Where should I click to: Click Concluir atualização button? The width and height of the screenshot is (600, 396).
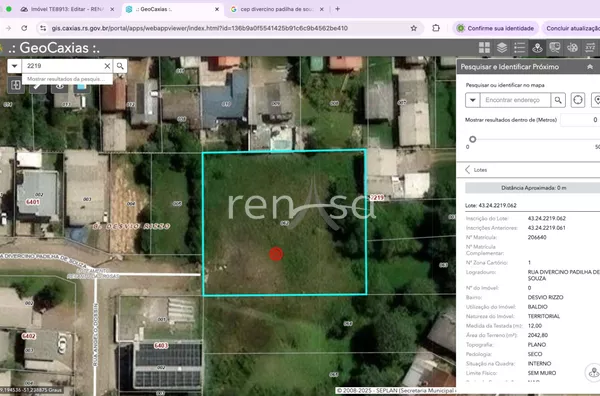pos(572,28)
